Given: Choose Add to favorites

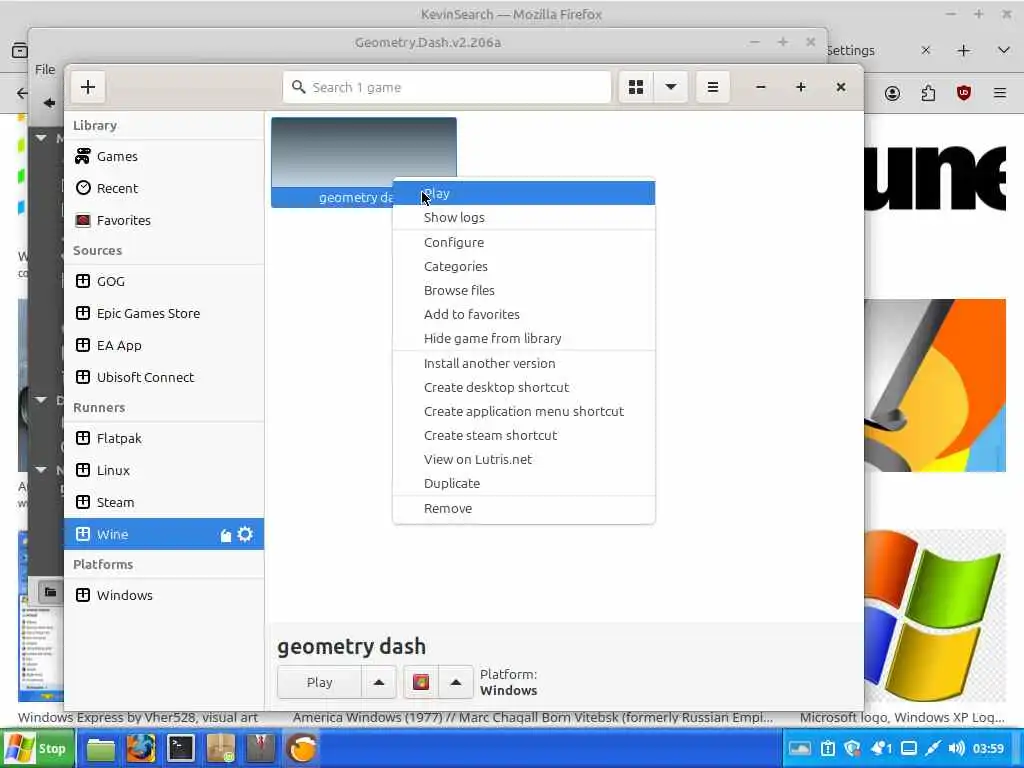Looking at the screenshot, I should (x=524, y=315).
